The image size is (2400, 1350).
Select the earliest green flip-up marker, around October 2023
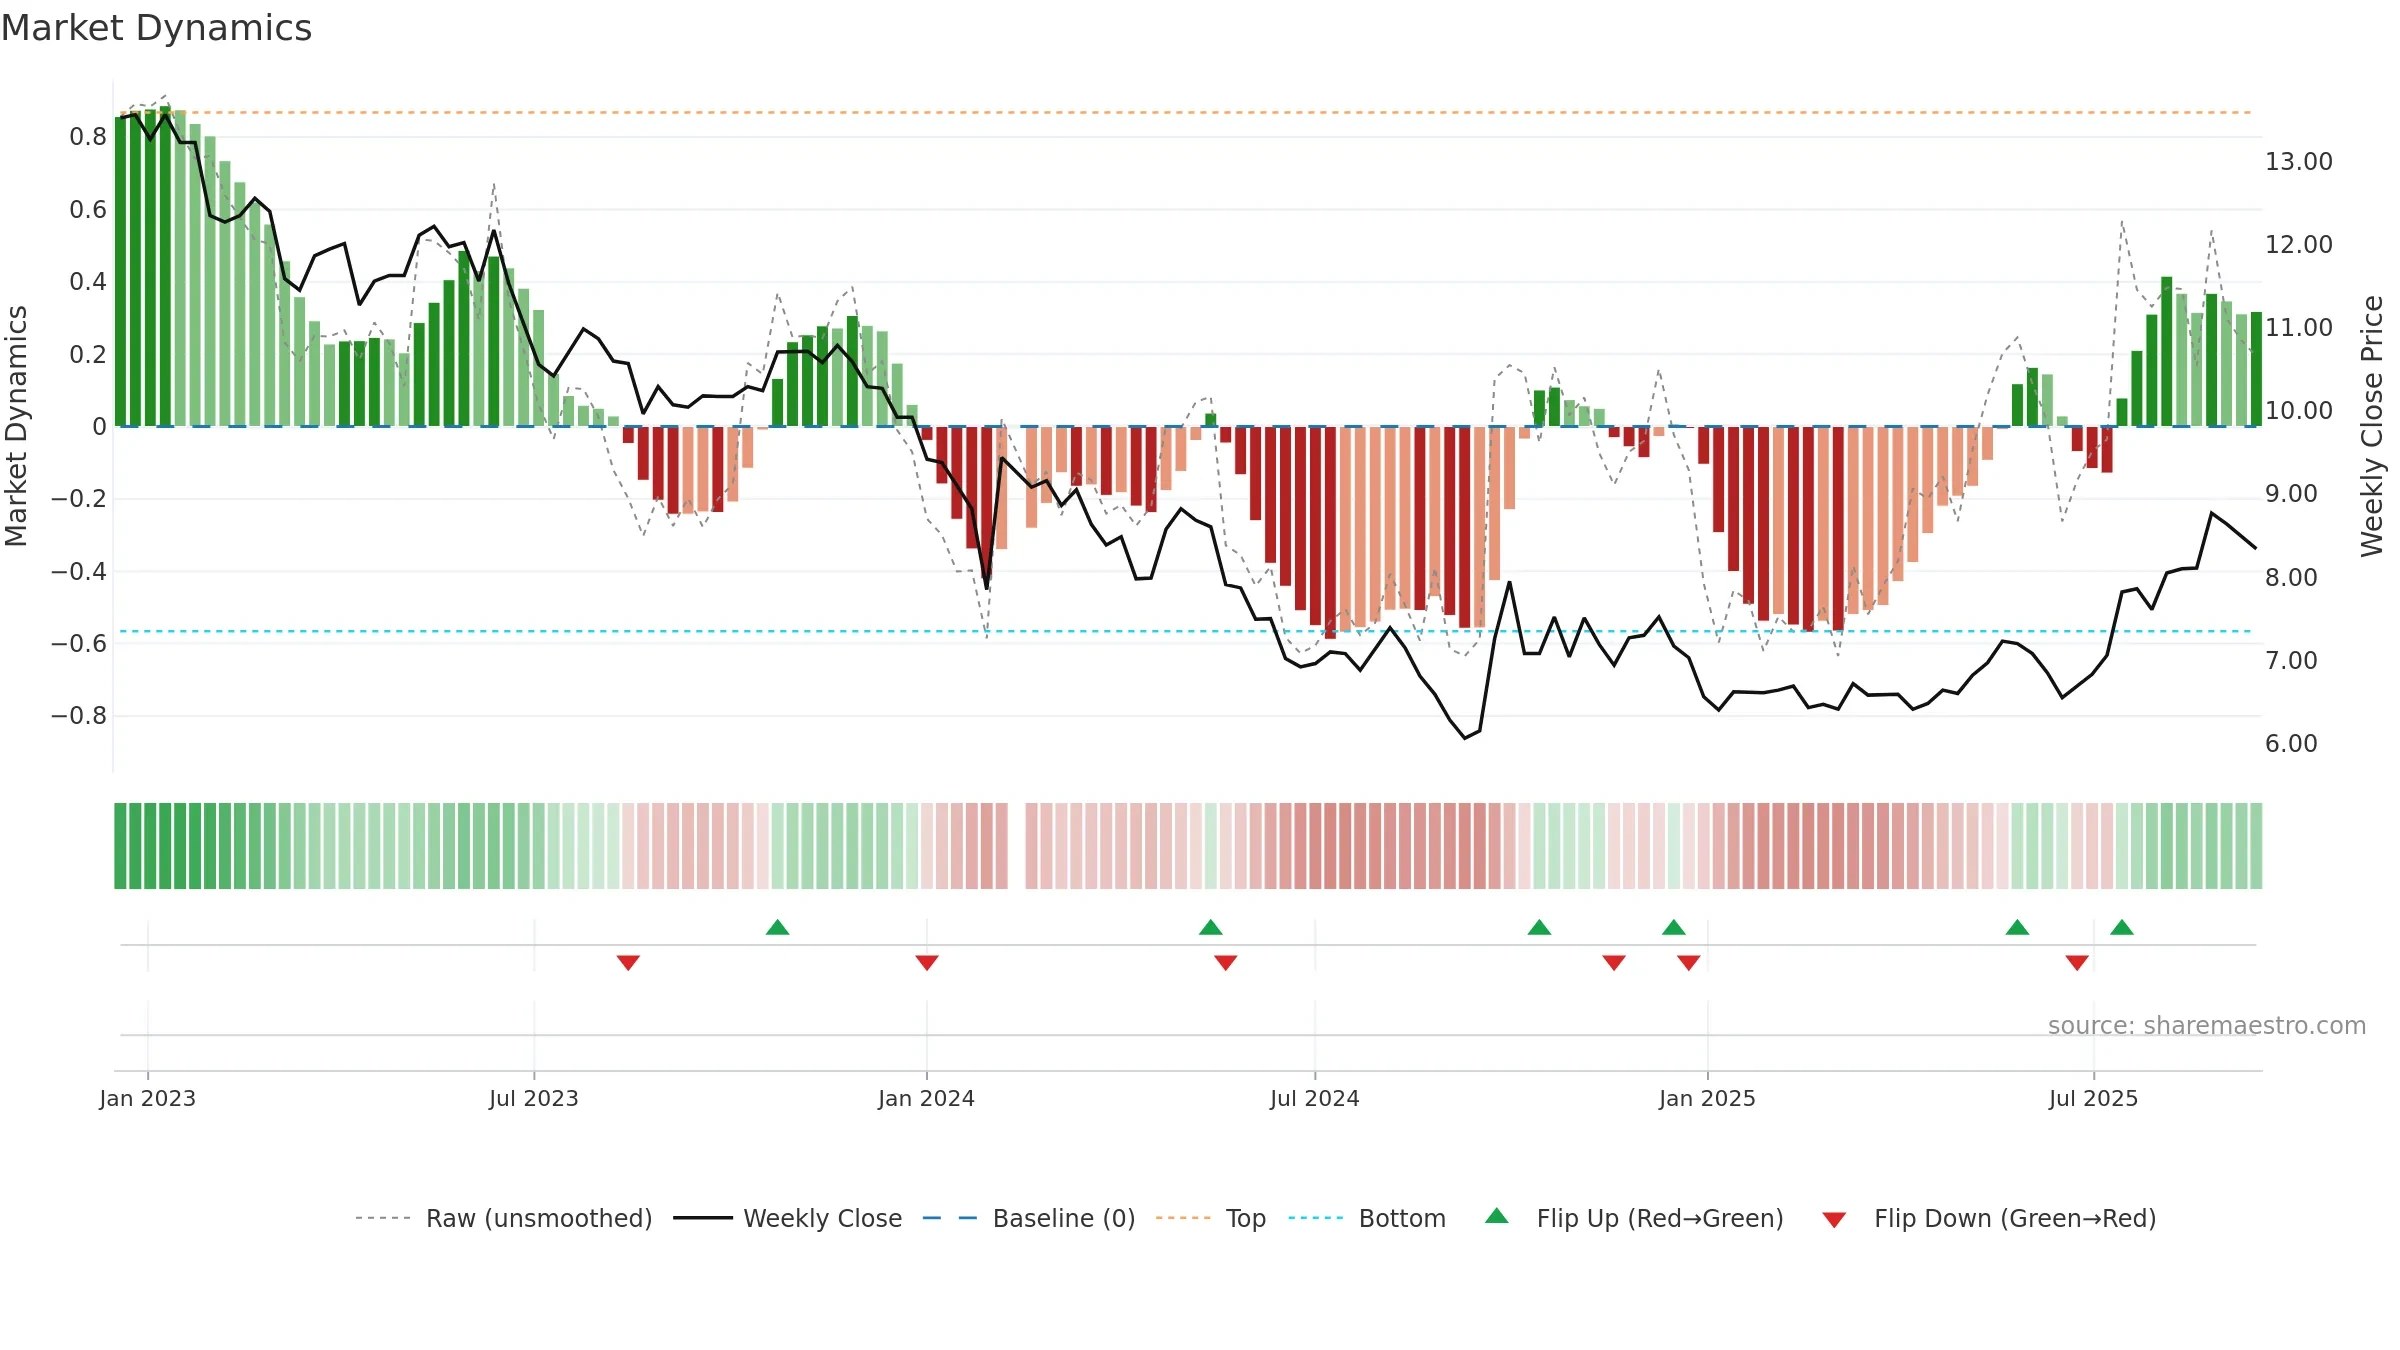[778, 927]
